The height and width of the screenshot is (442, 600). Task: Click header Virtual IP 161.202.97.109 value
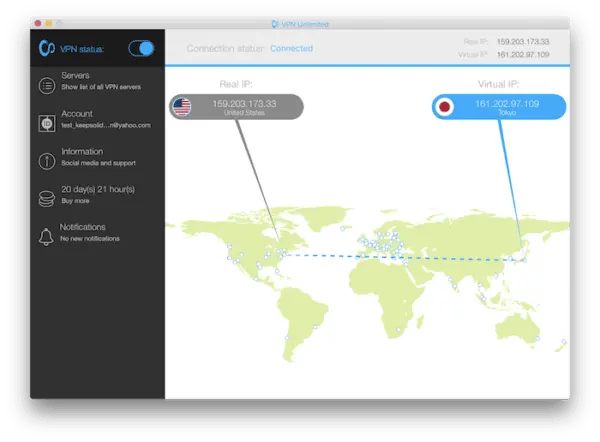523,55
